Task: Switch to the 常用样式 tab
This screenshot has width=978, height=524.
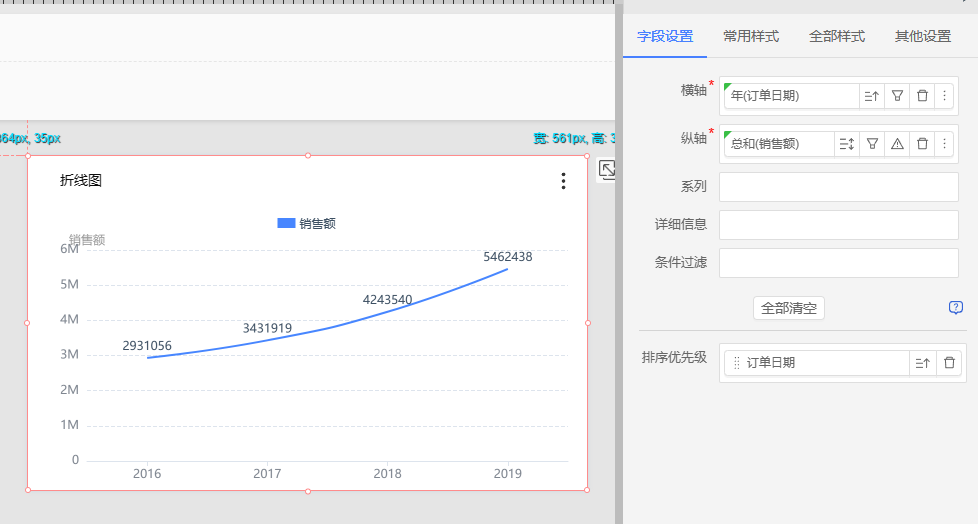Action: click(x=751, y=36)
